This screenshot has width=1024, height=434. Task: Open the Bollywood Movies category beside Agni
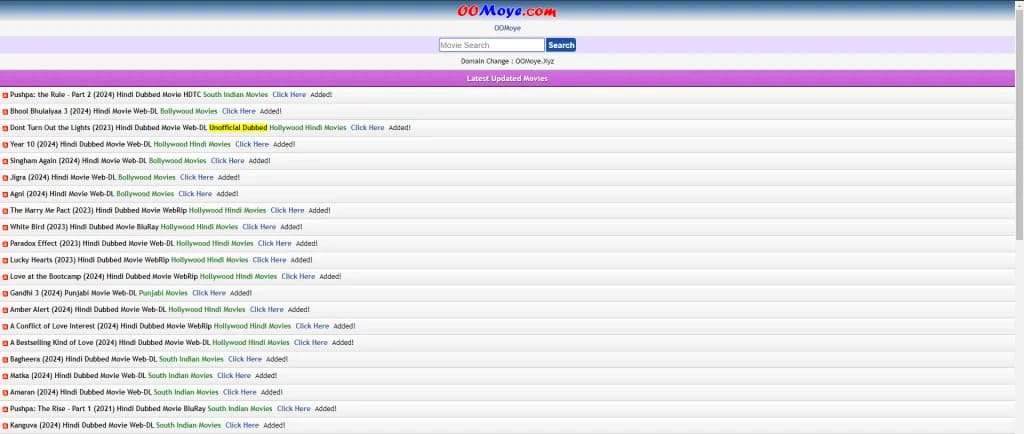[x=144, y=194]
